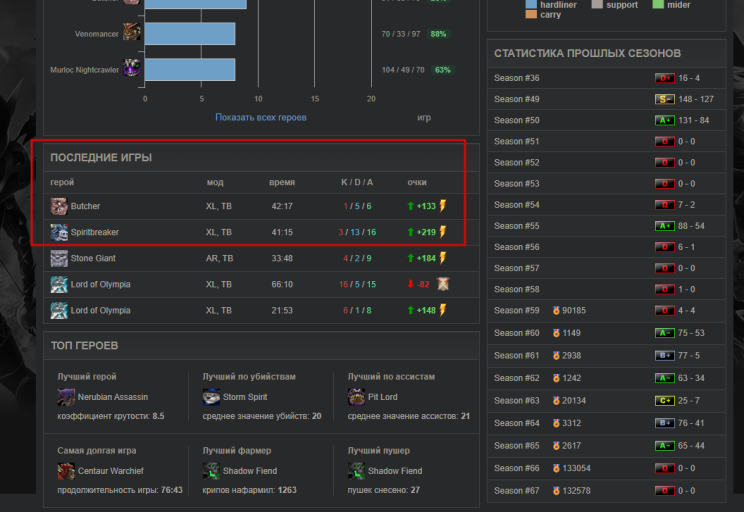The width and height of the screenshot is (744, 512).
Task: Click the carry orange legend swatch
Action: (531, 14)
